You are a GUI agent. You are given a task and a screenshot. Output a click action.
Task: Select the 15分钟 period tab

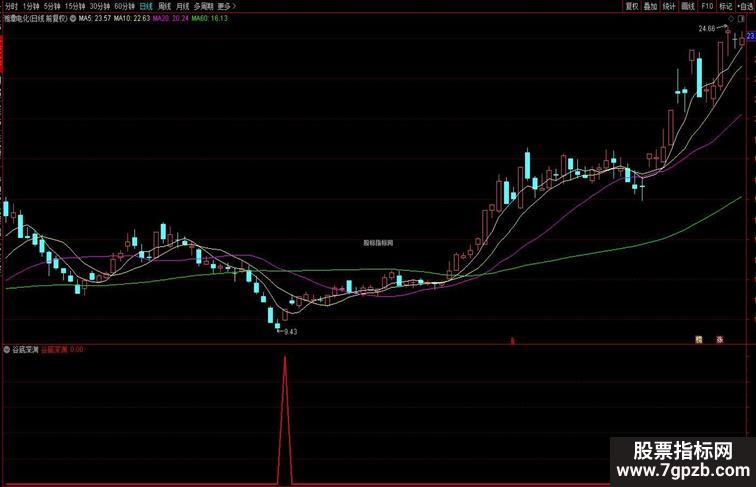point(75,6)
